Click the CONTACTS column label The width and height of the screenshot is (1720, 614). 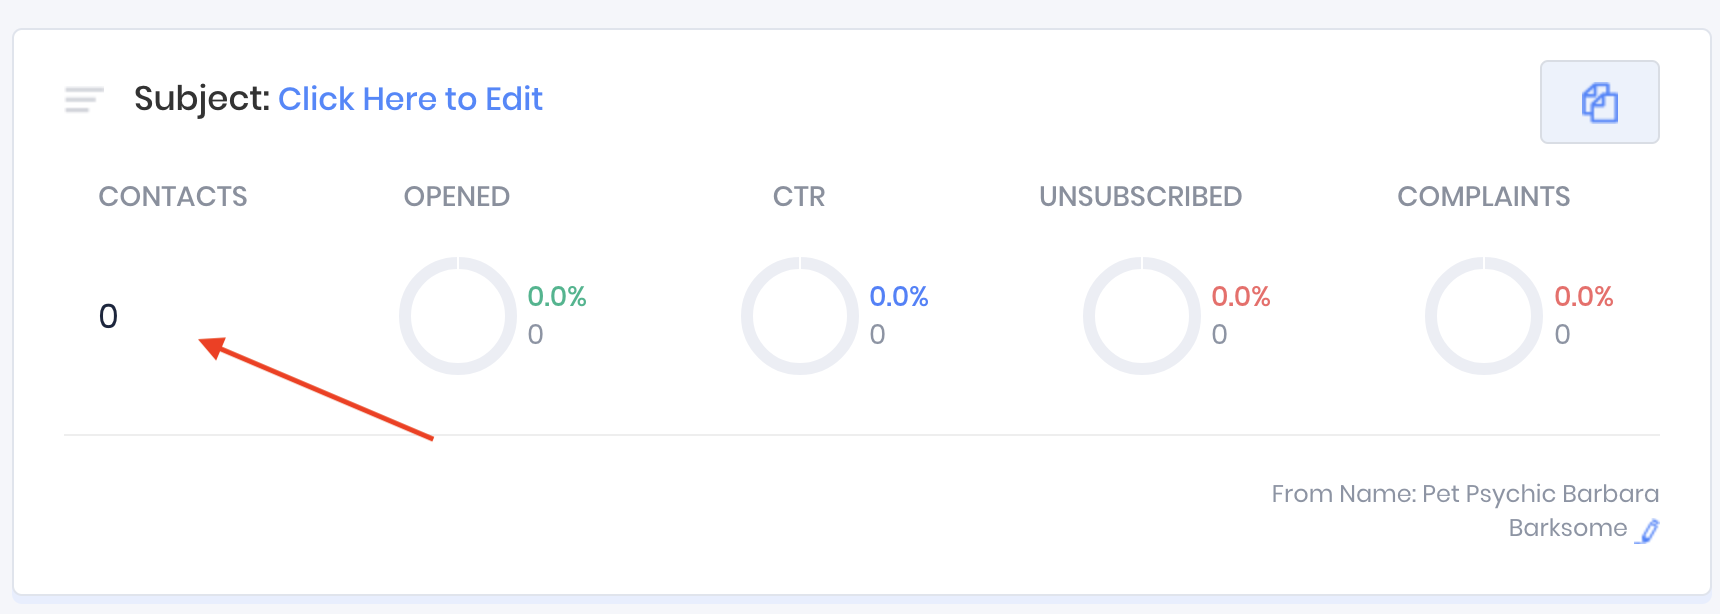click(x=173, y=196)
